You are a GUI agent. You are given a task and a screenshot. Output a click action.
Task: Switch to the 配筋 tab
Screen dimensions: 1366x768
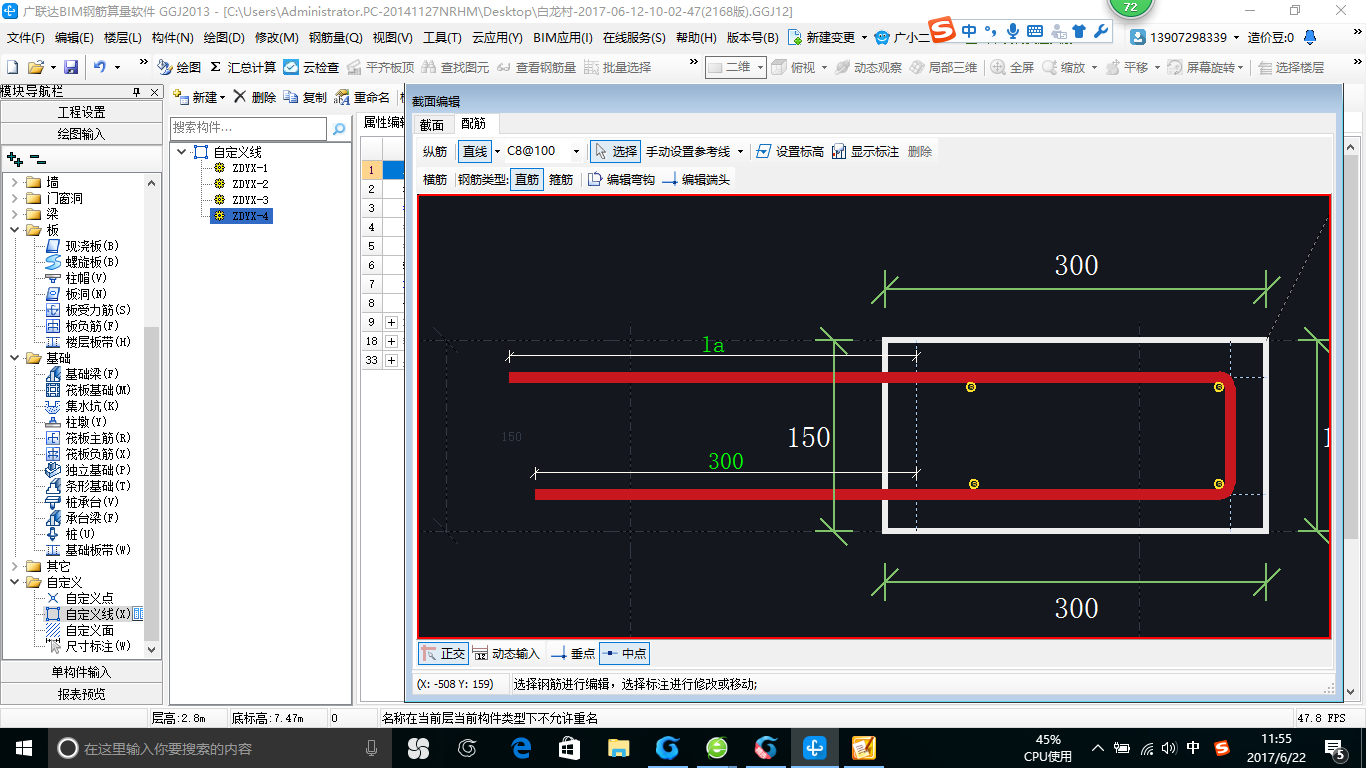coord(473,124)
